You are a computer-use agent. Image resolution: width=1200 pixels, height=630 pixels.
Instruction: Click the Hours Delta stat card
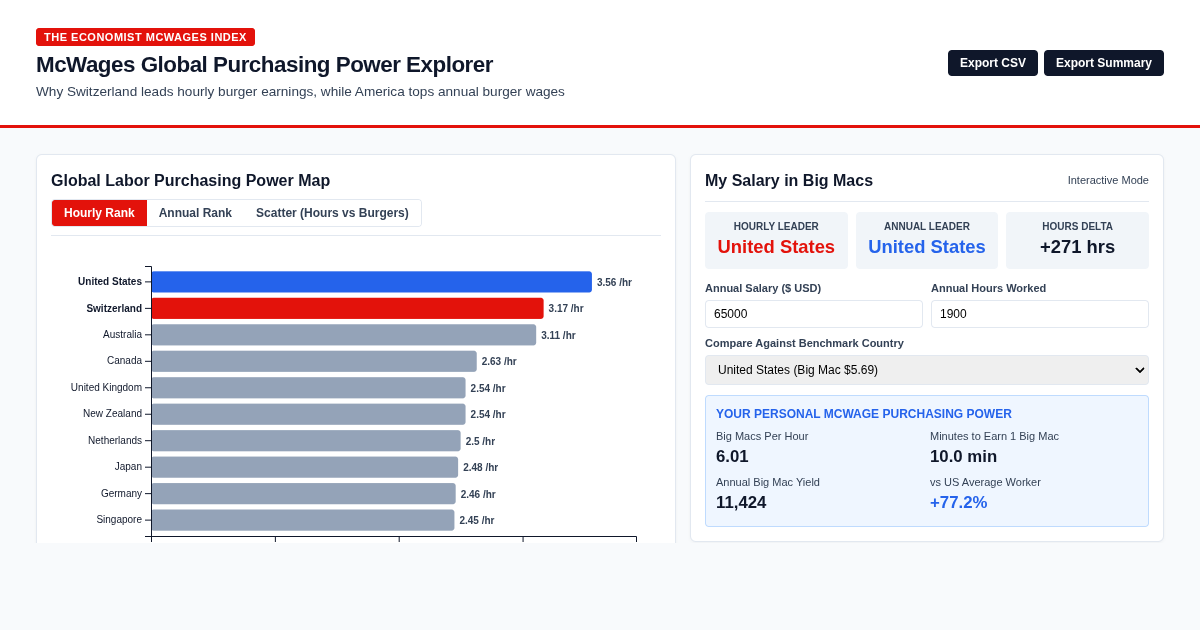1077,240
